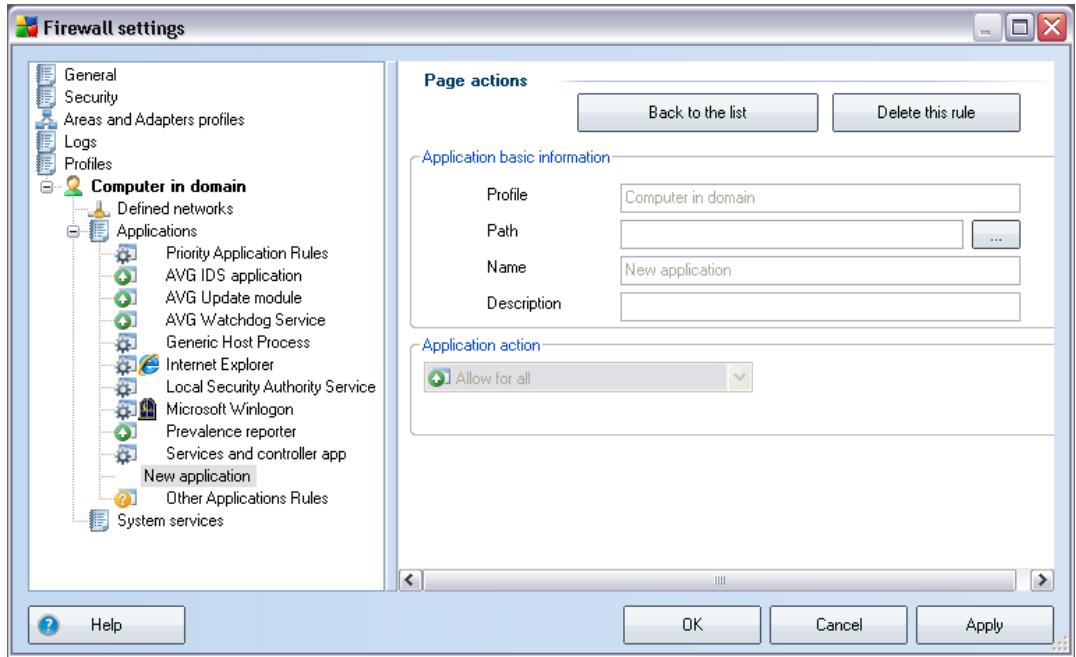Click the Local Security Authority Service gear icon
This screenshot has height=657, width=1076.
tap(125, 387)
